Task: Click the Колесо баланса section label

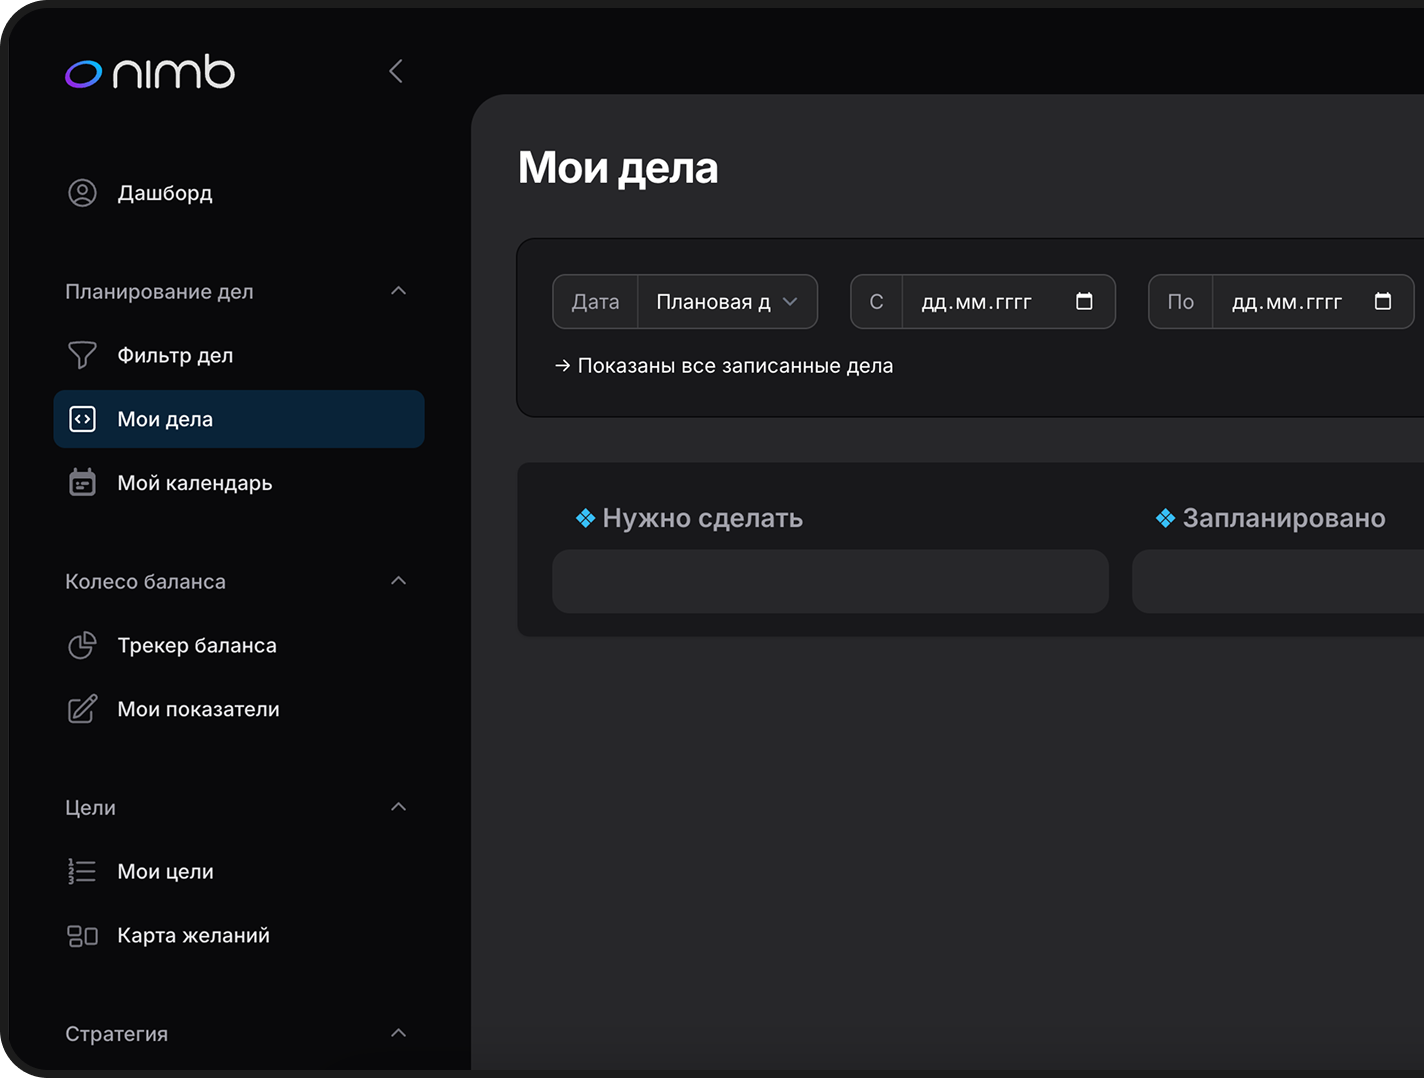Action: tap(145, 582)
